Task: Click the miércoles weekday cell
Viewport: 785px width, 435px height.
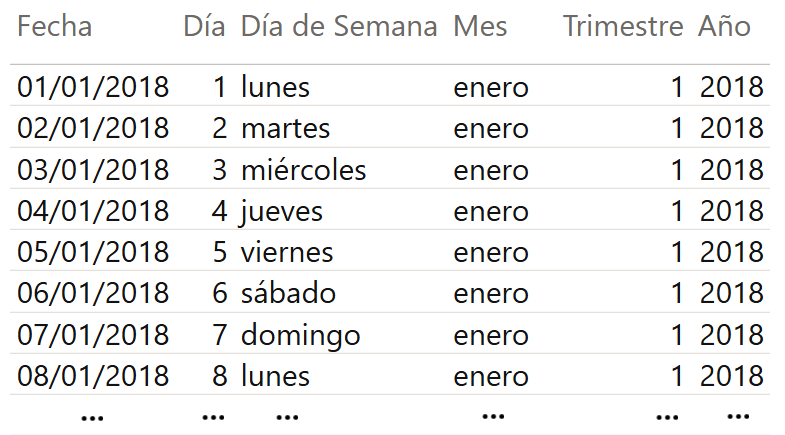Action: [303, 171]
